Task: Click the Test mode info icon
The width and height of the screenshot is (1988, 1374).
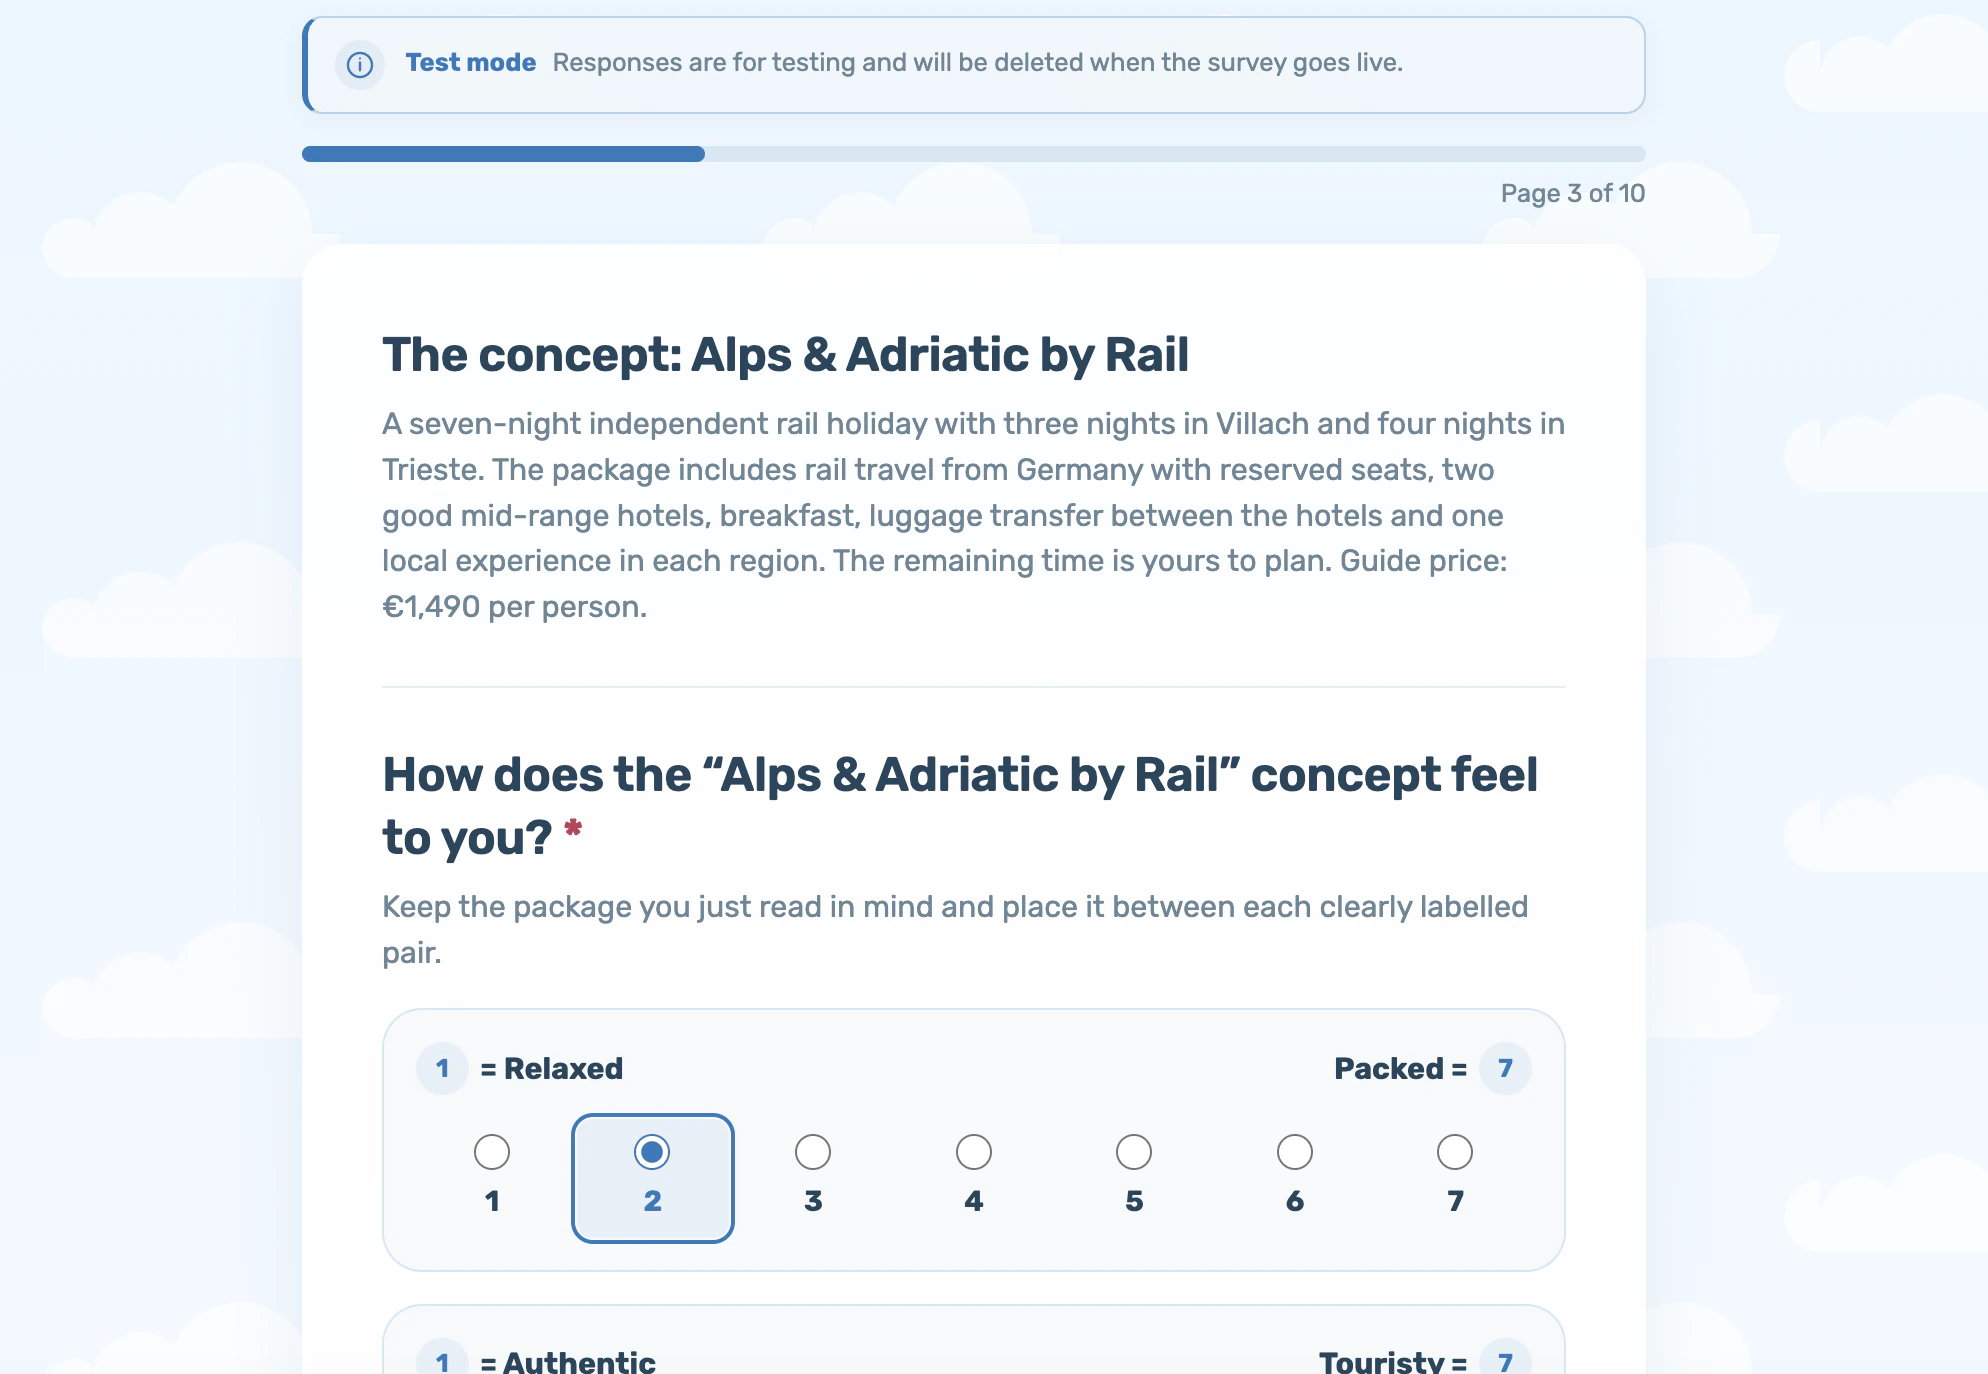Action: pyautogui.click(x=360, y=65)
